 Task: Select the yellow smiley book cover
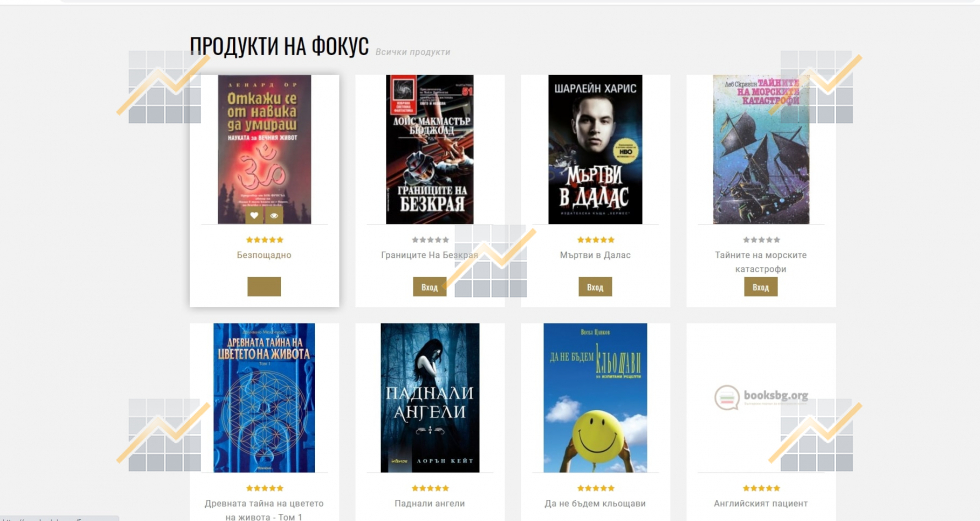pos(596,398)
